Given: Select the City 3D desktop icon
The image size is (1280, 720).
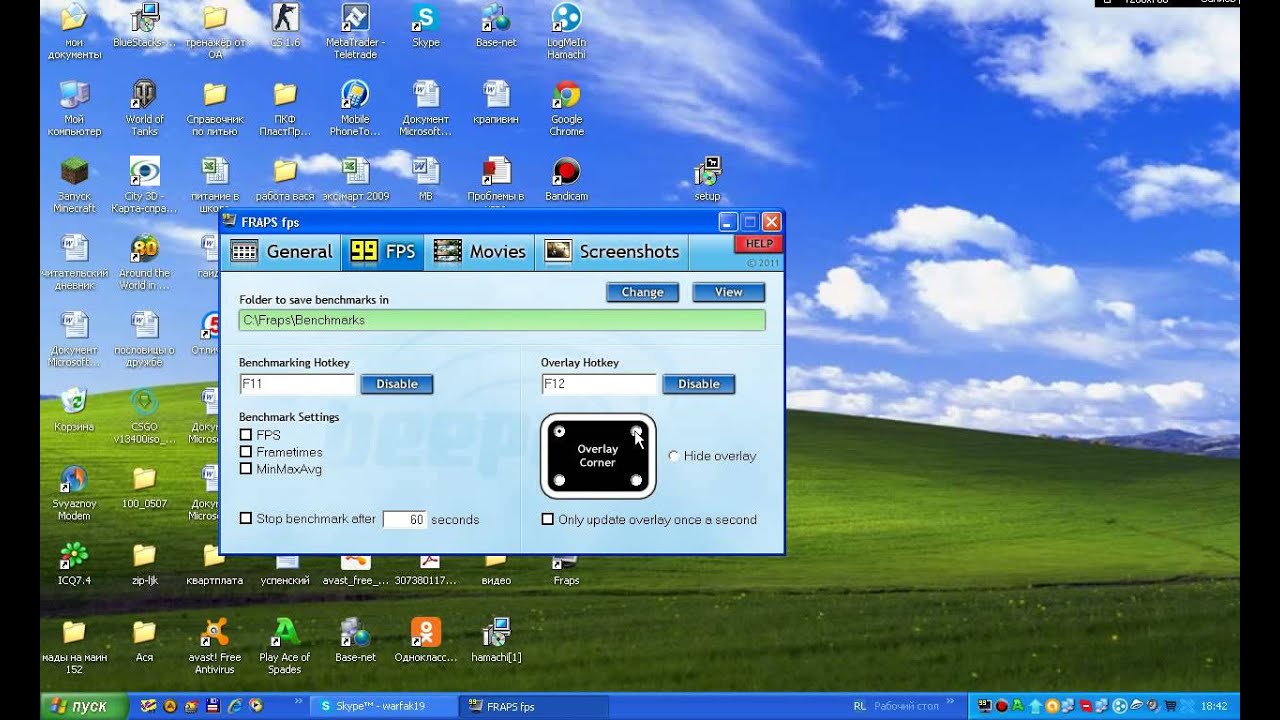Looking at the screenshot, I should point(145,185).
